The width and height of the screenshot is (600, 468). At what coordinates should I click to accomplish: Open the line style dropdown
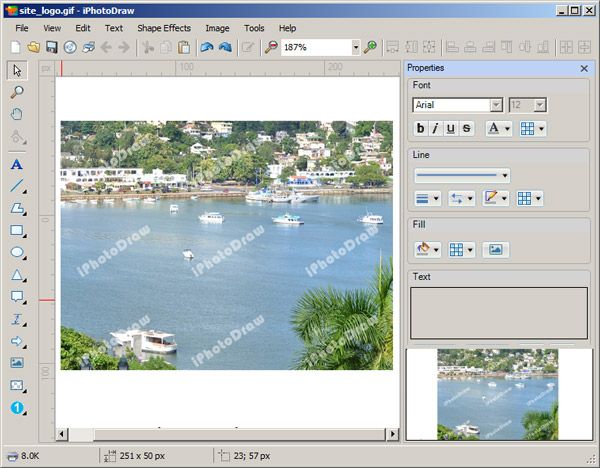point(462,175)
